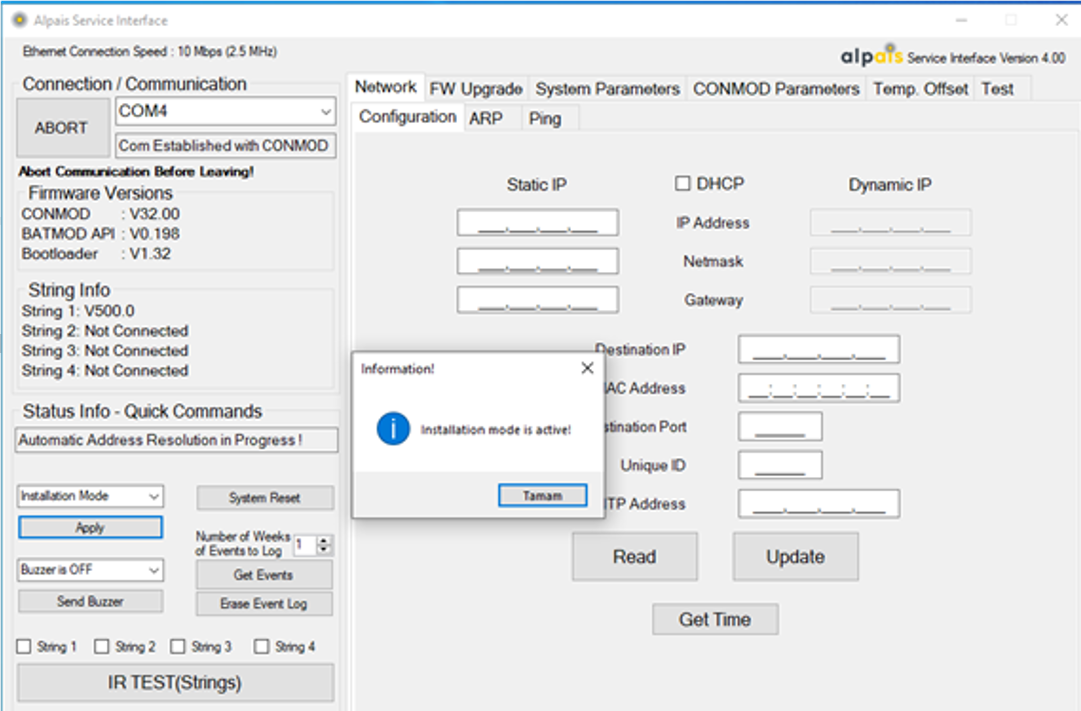Click the Com Established with CONMOD status box
Image resolution: width=1081 pixels, height=711 pixels.
point(225,146)
